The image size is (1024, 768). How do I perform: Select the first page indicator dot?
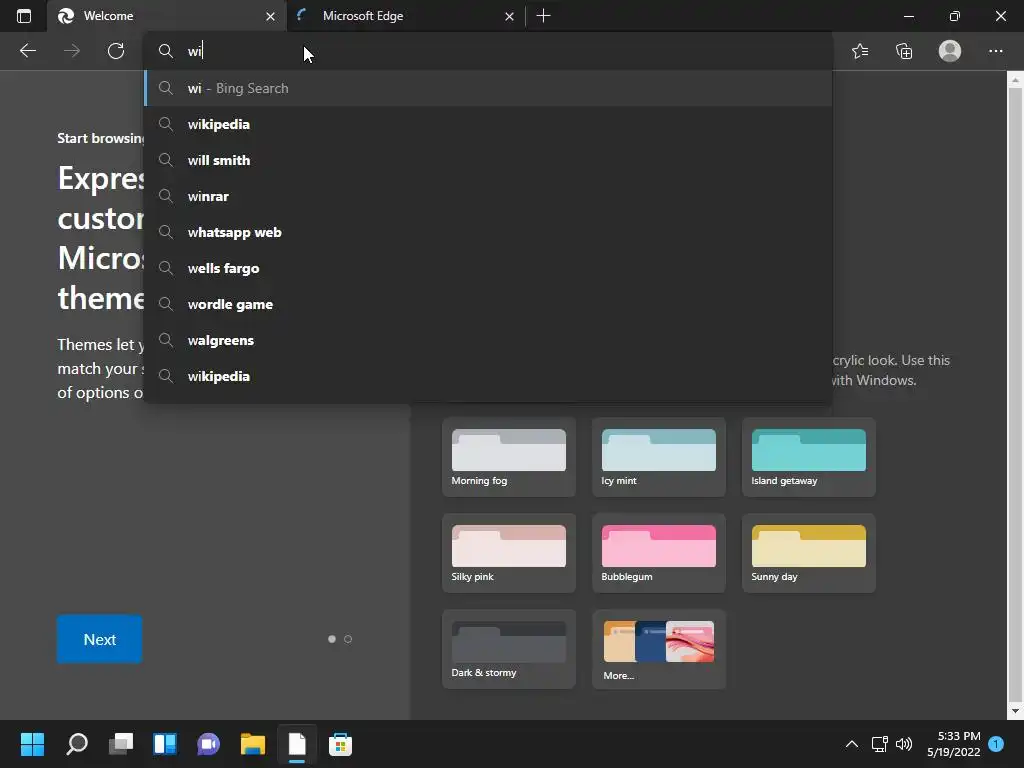pyautogui.click(x=332, y=639)
